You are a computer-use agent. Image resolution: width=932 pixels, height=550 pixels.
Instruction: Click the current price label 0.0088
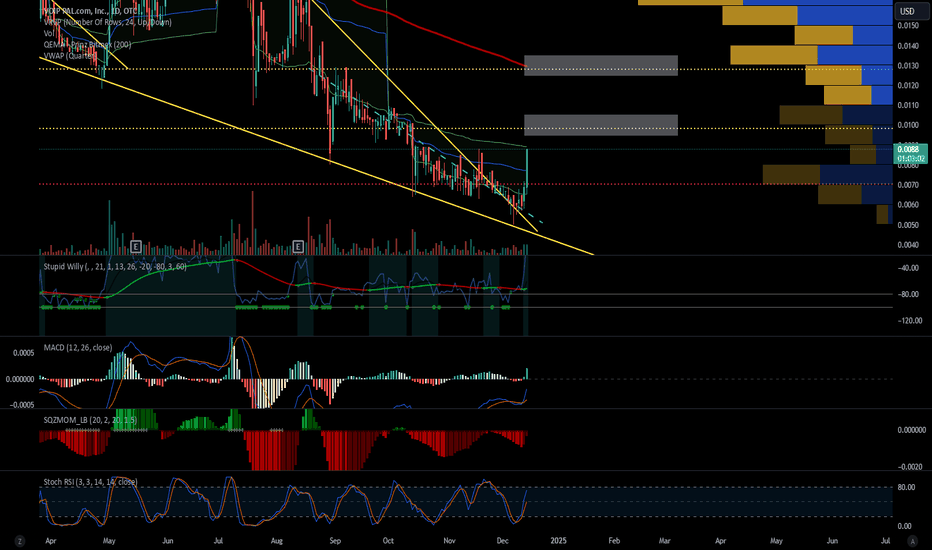[x=910, y=153]
